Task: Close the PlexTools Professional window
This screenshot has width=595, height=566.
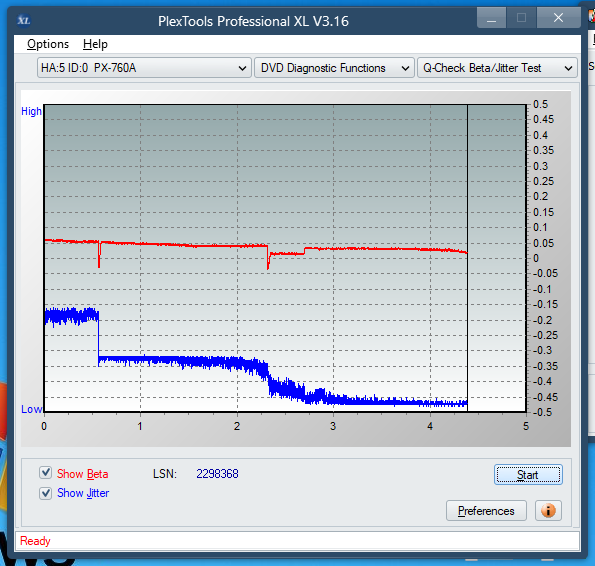Action: 558,18
